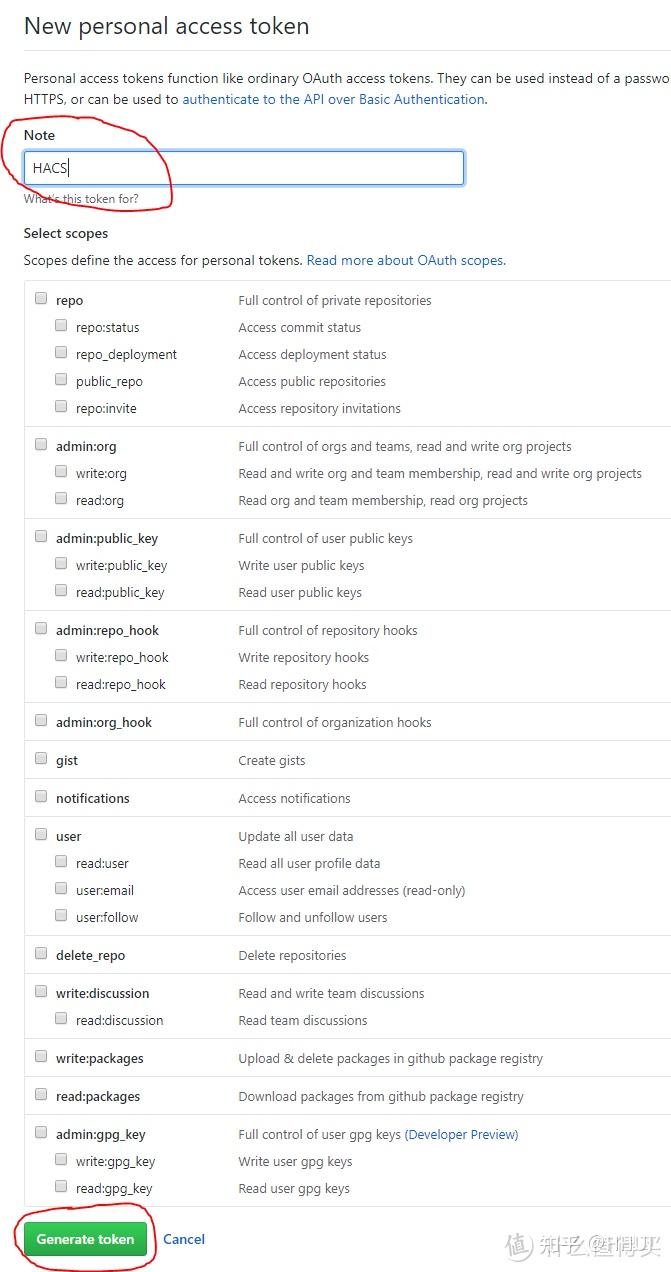
Task: Select the admin:org scope checkbox
Action: click(41, 444)
